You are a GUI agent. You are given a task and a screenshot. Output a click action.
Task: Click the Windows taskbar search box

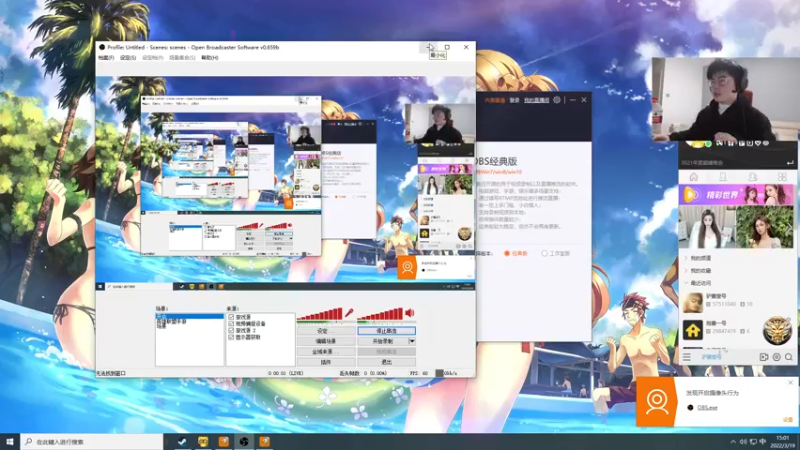pyautogui.click(x=92, y=441)
